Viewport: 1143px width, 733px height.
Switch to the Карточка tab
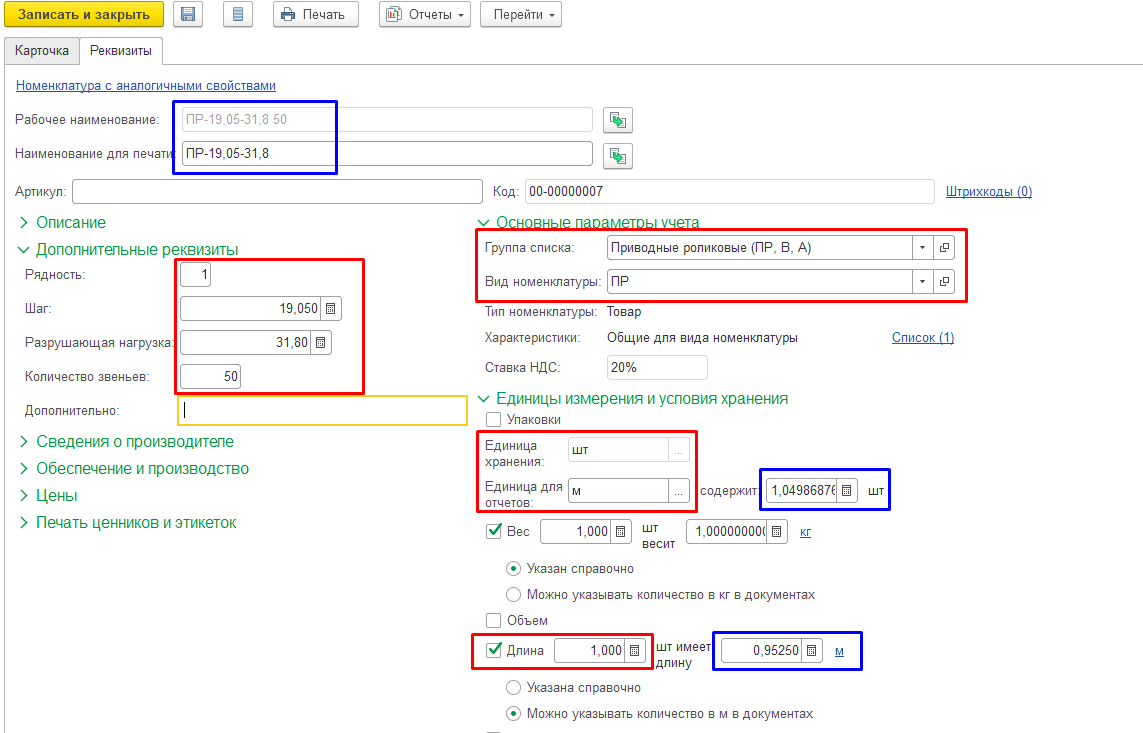click(x=42, y=50)
